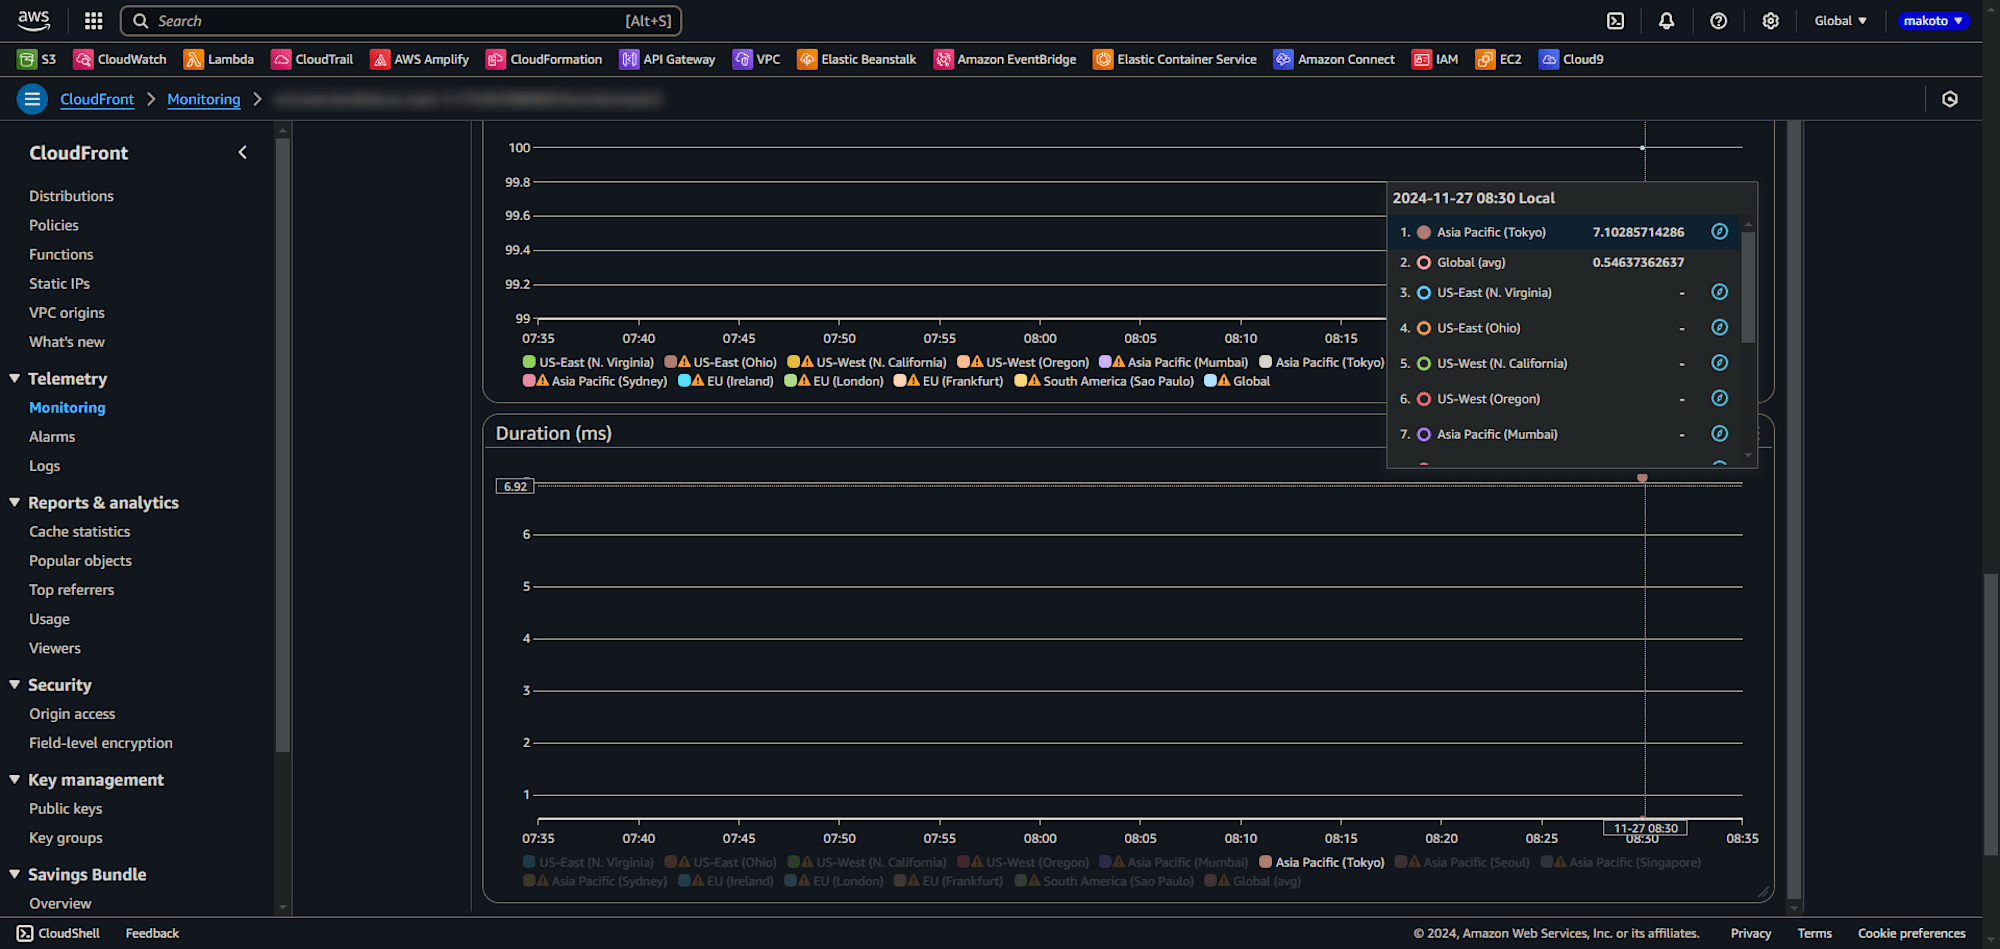2000x949 pixels.
Task: Open Elastic Container Service shortcut
Action: click(1175, 59)
